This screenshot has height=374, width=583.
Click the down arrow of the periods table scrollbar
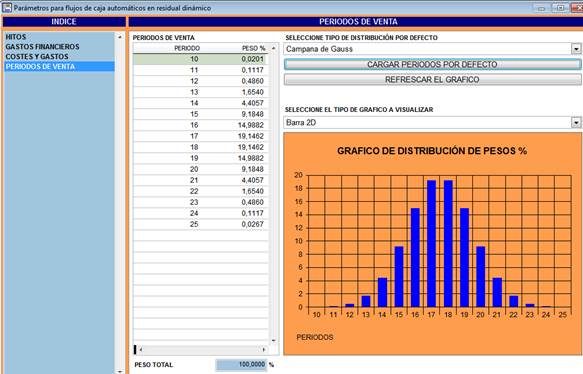click(x=274, y=340)
